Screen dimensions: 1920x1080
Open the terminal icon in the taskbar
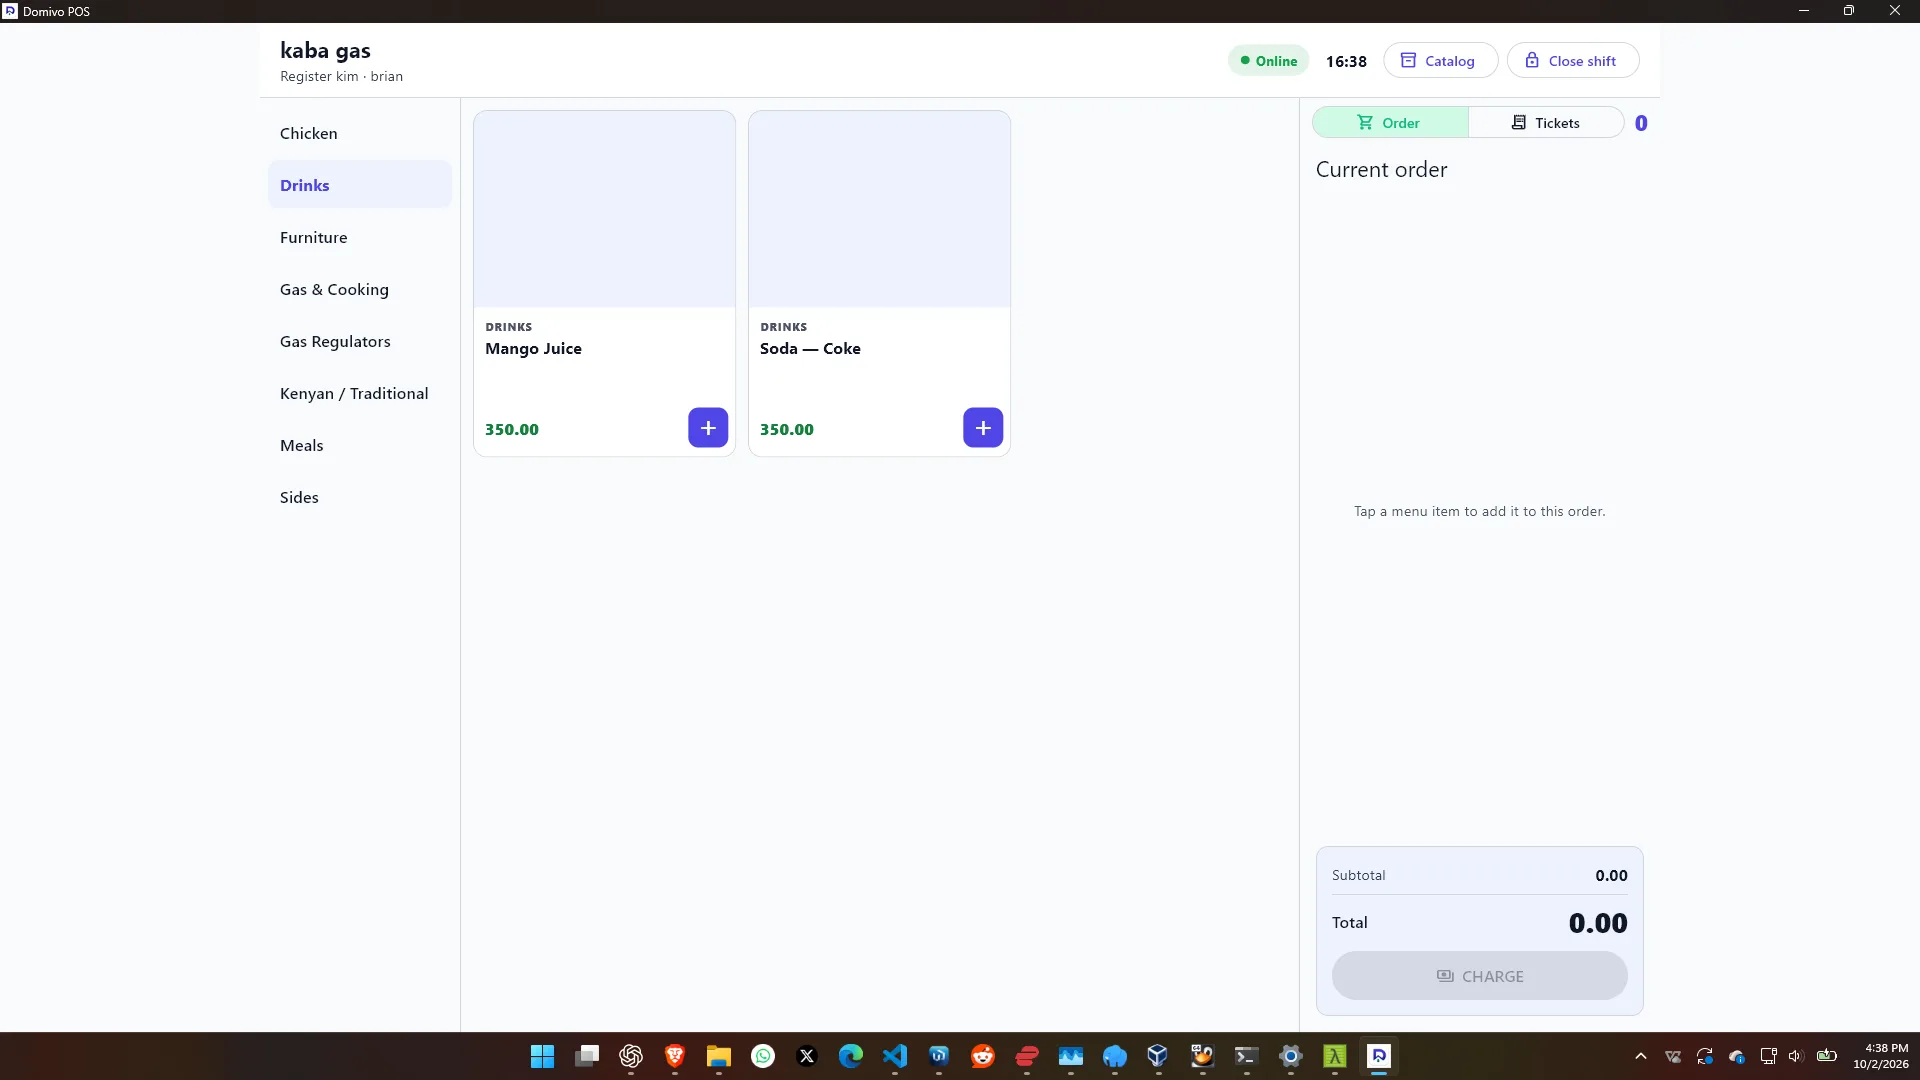(x=1246, y=1056)
